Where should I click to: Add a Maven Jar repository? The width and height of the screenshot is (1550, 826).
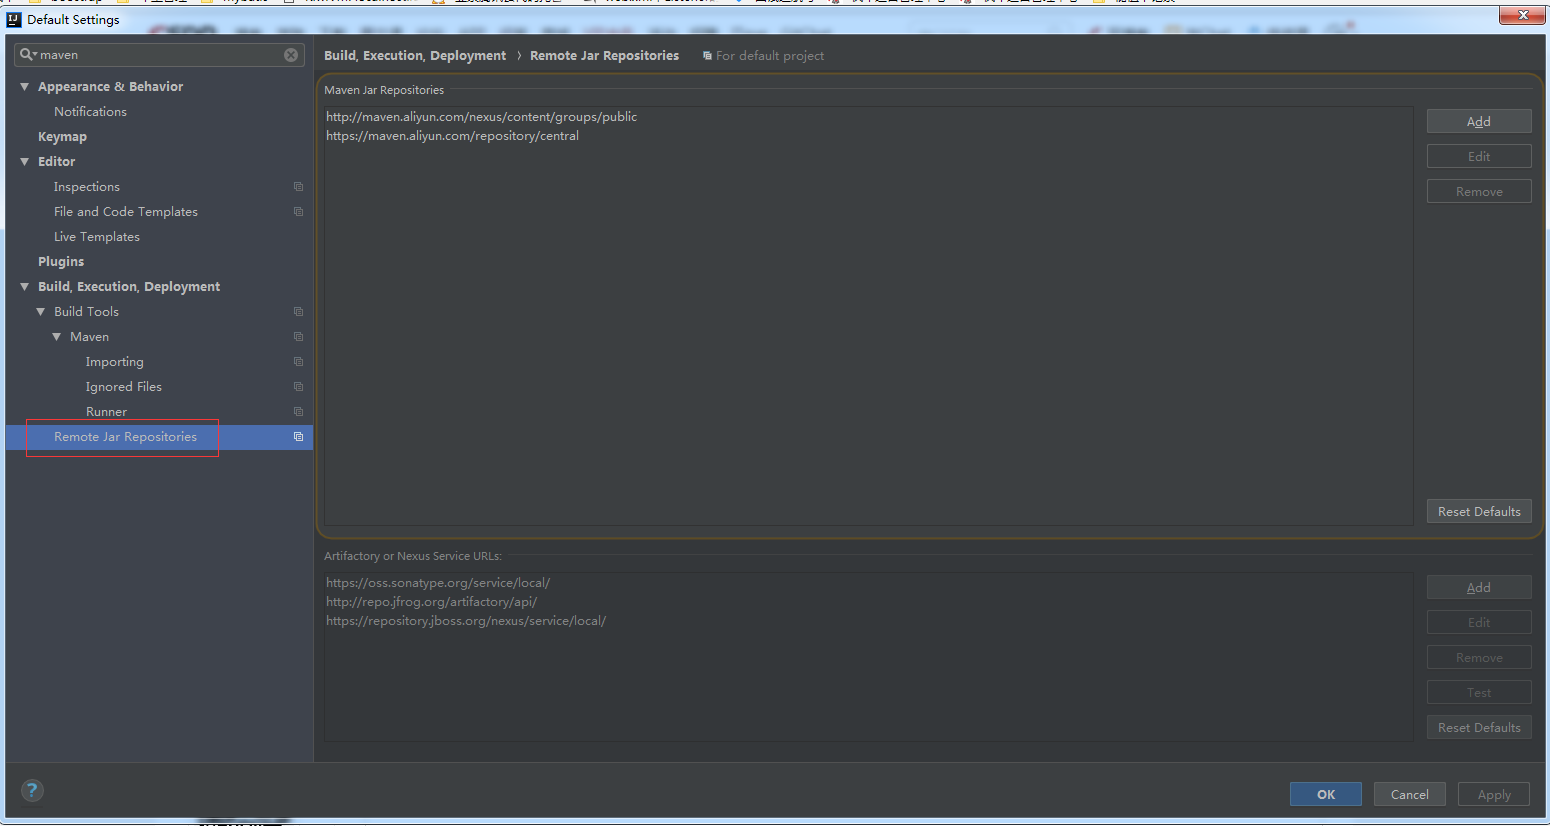(x=1479, y=121)
